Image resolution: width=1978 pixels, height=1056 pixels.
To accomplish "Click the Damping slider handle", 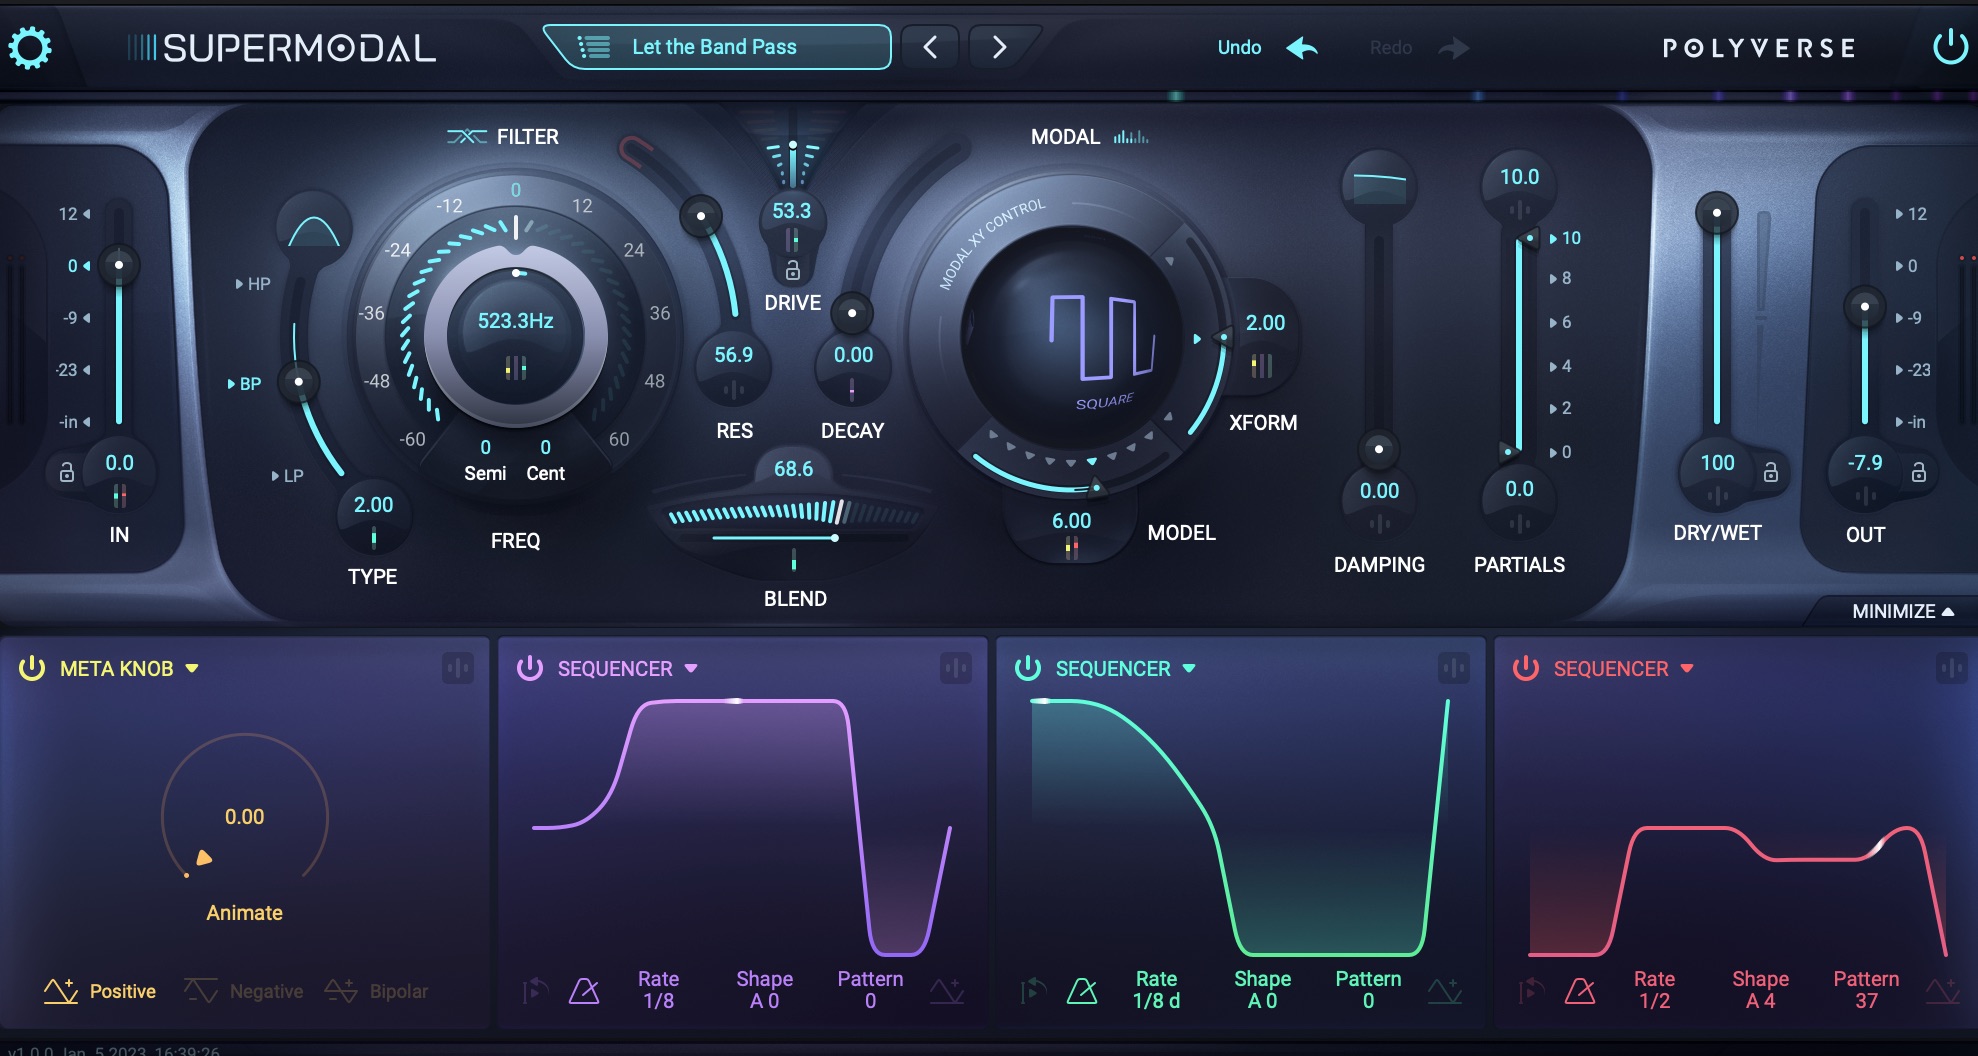I will pos(1379,449).
